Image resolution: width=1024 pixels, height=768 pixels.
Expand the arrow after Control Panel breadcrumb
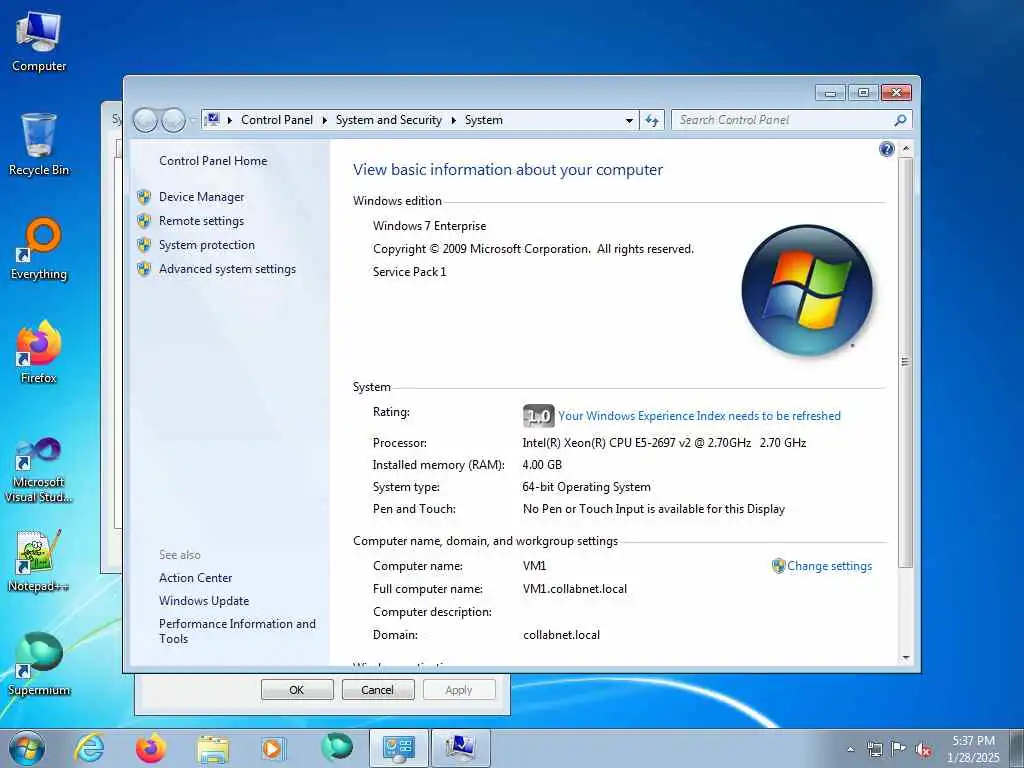click(x=325, y=120)
